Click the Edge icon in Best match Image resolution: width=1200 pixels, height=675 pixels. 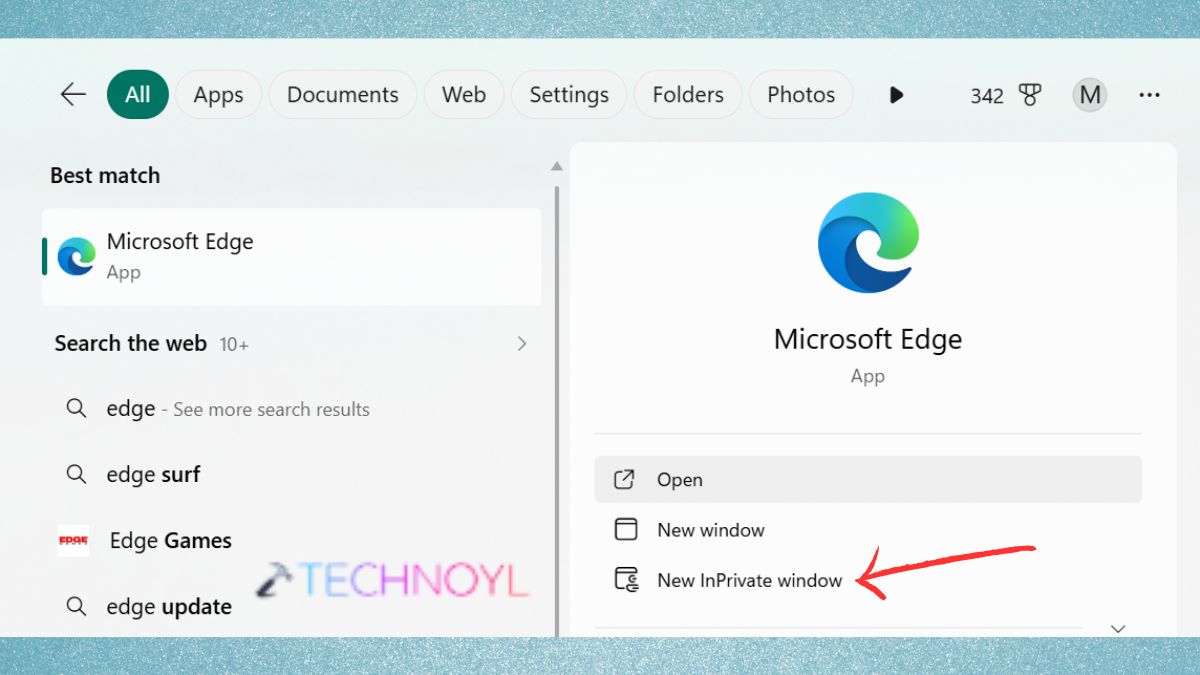click(x=76, y=256)
